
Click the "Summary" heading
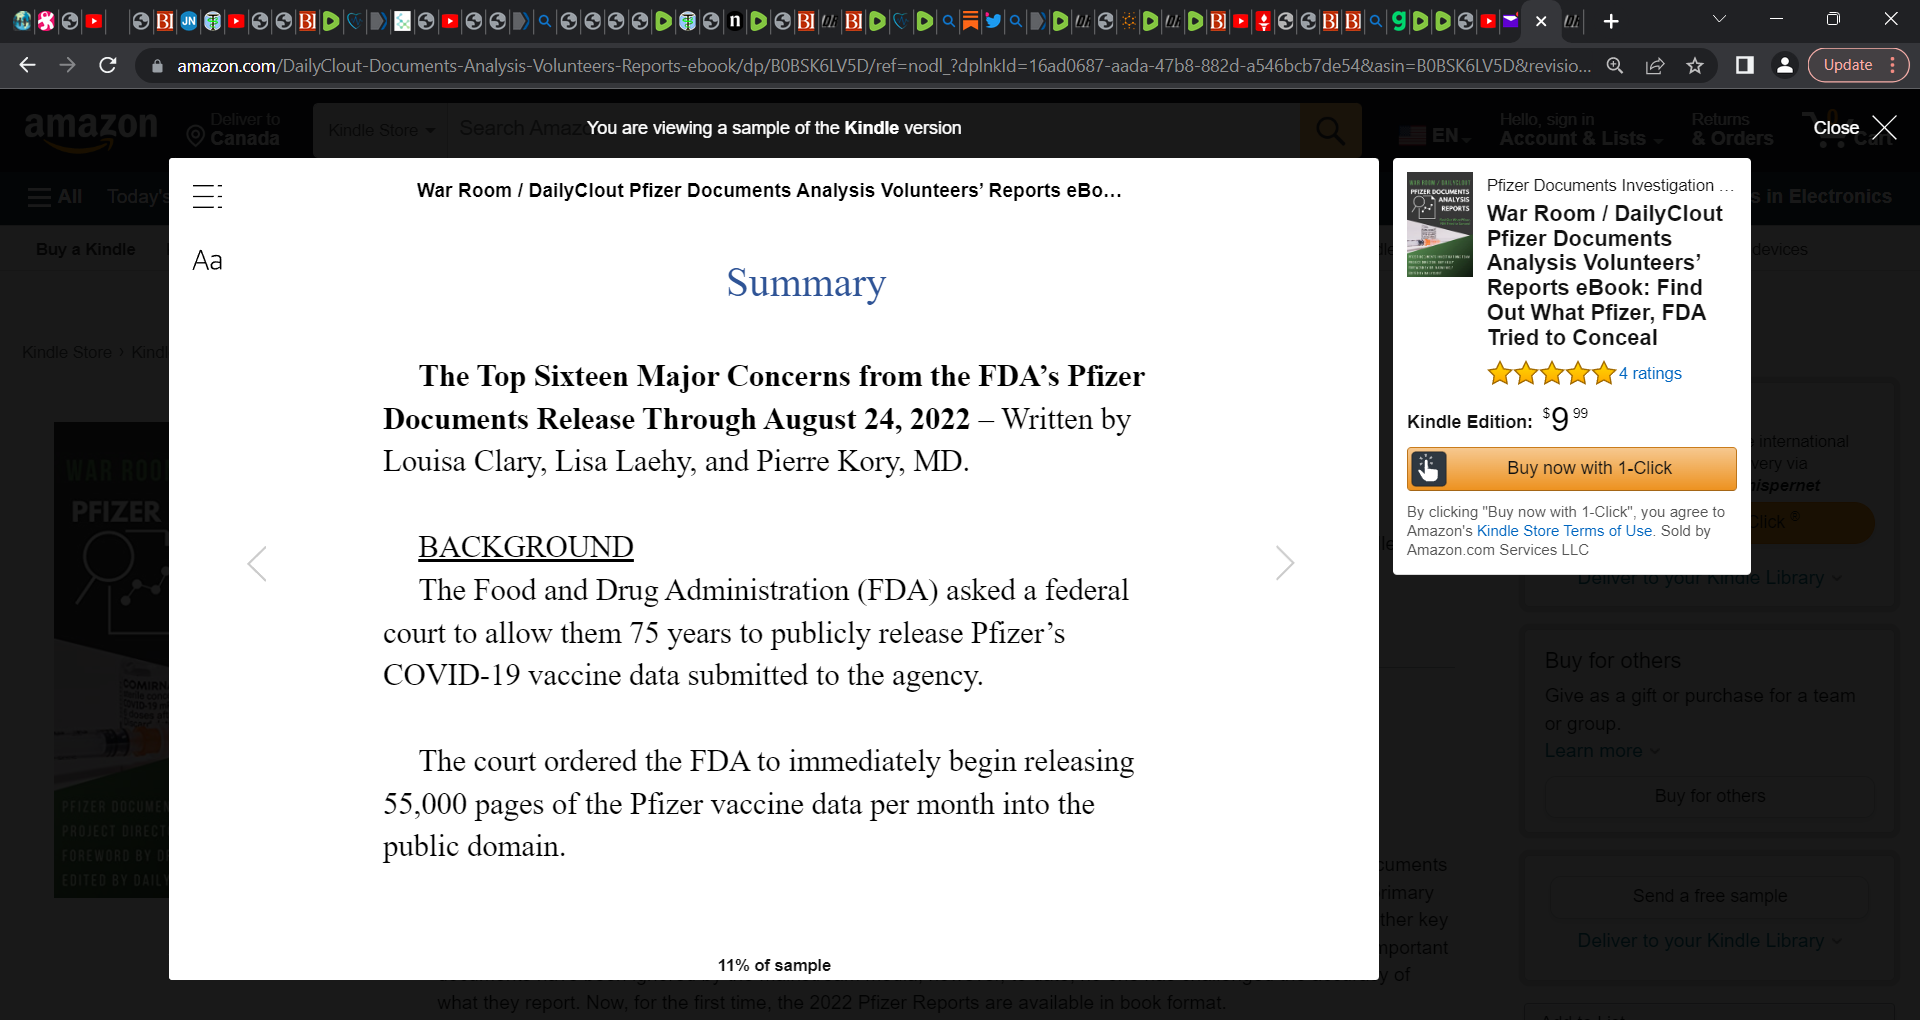[x=806, y=283]
